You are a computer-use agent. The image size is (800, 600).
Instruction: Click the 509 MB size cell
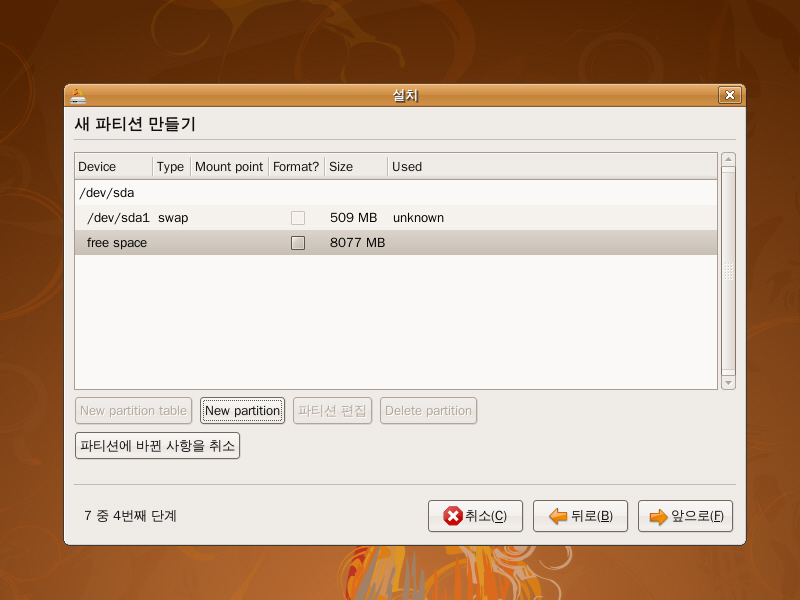coord(354,218)
